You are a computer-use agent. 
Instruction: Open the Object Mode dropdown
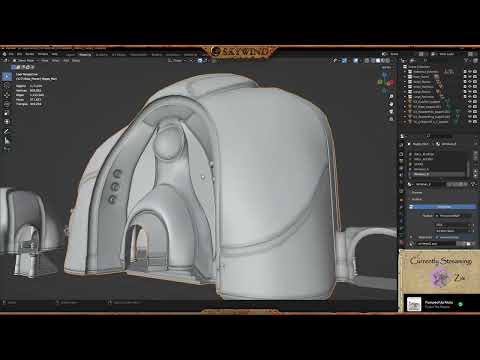[25, 61]
